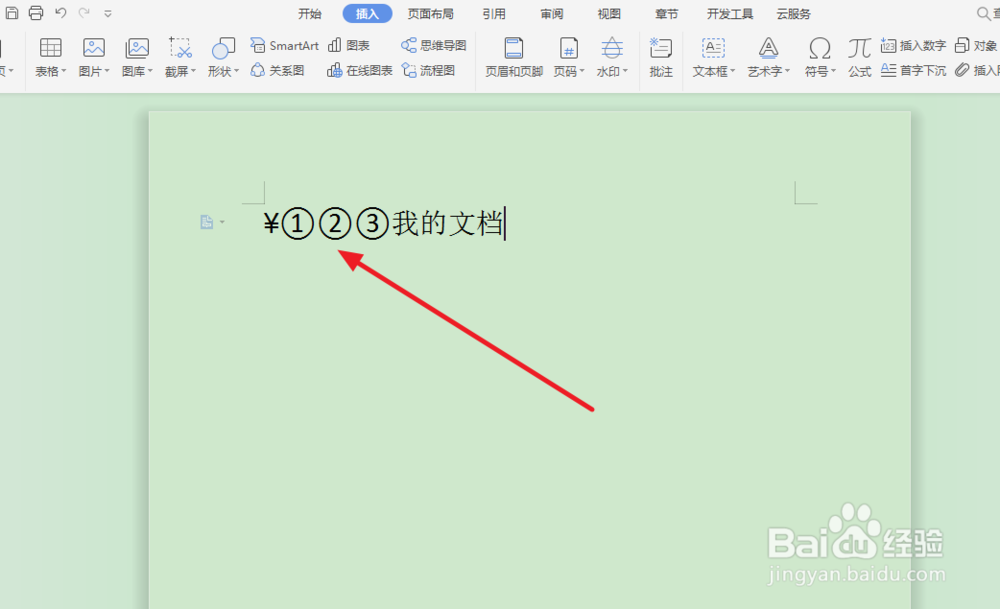Save the document from quick access bar
Viewport: 1000px width, 609px height.
[11, 13]
